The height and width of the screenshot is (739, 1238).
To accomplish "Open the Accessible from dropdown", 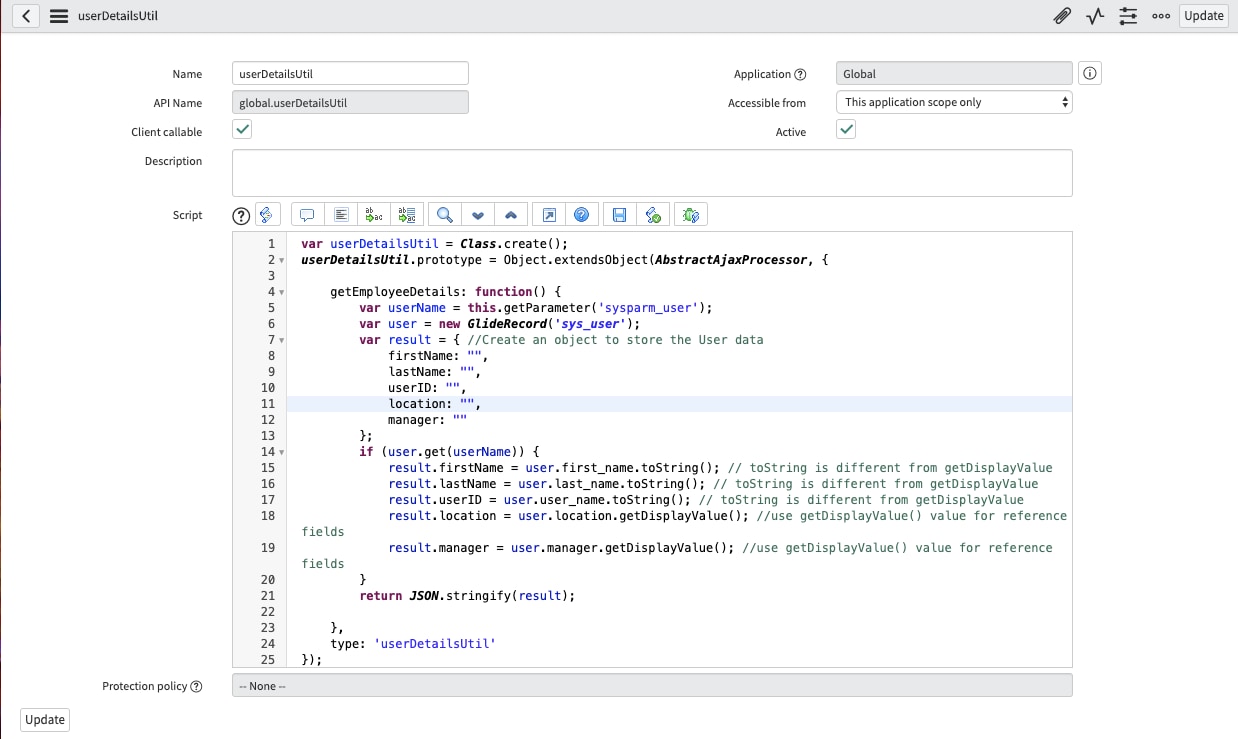I will click(953, 101).
